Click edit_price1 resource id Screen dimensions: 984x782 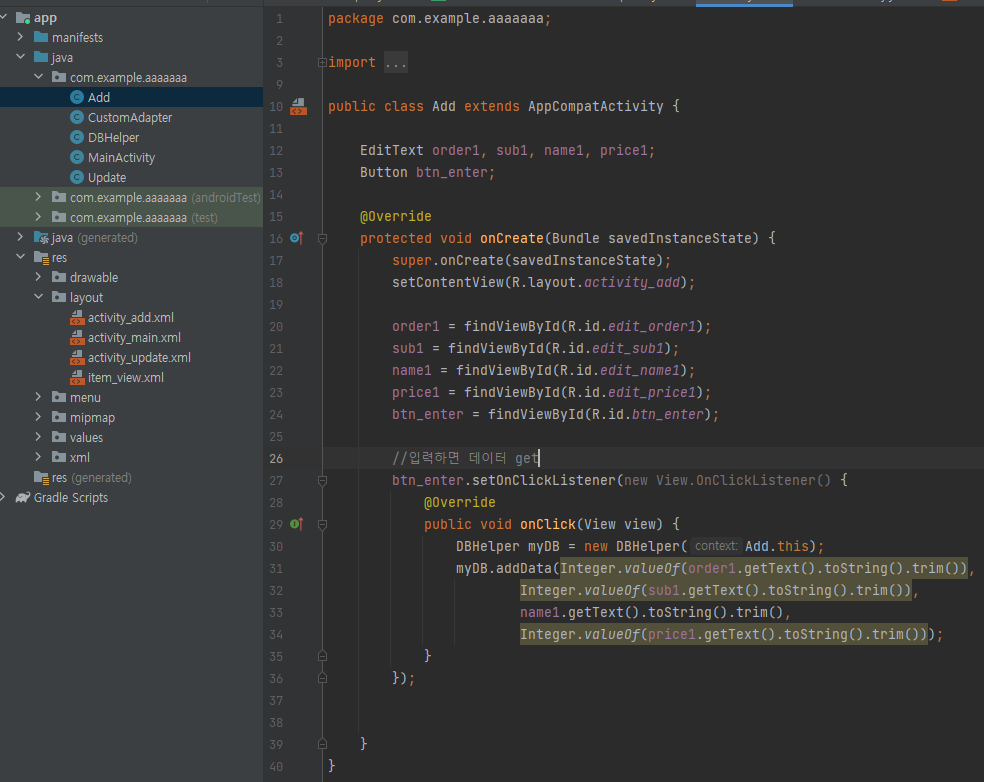click(x=652, y=392)
